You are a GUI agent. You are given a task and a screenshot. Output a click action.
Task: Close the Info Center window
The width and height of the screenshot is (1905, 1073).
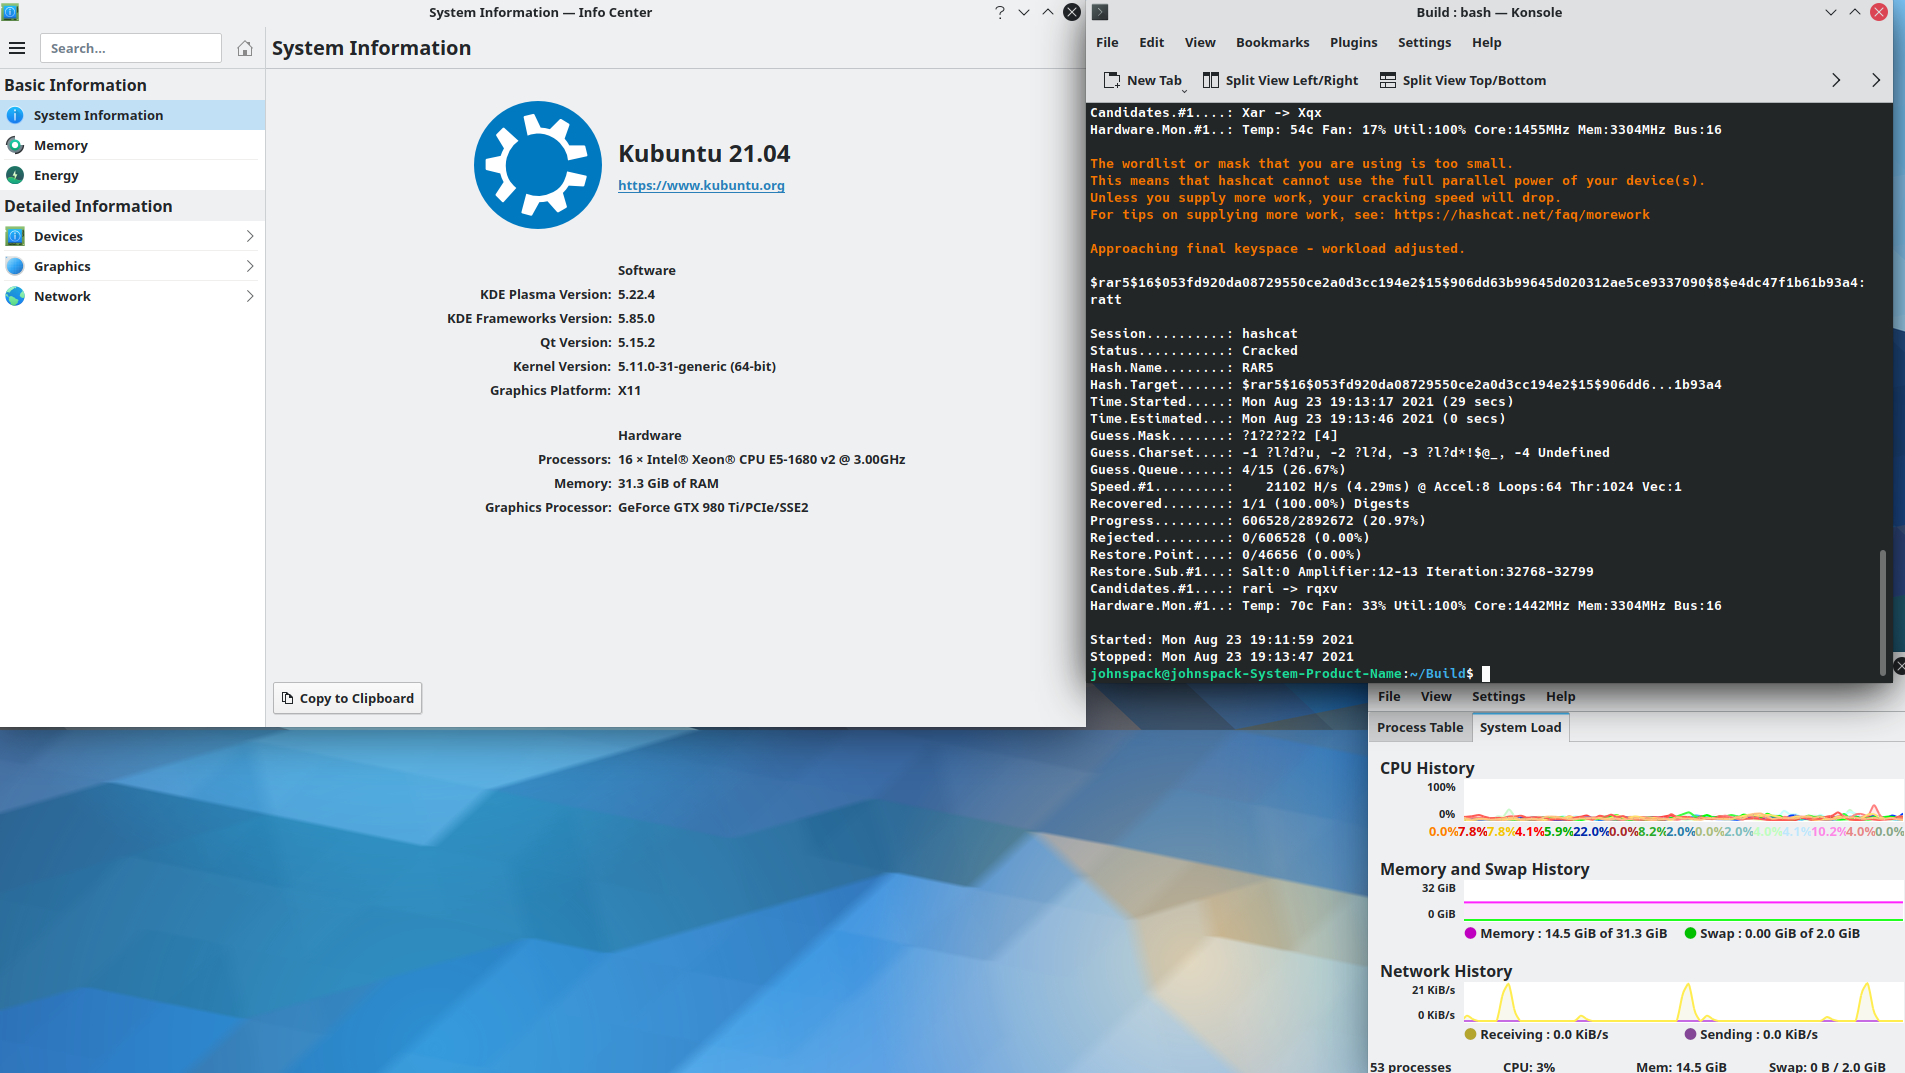pyautogui.click(x=1072, y=12)
